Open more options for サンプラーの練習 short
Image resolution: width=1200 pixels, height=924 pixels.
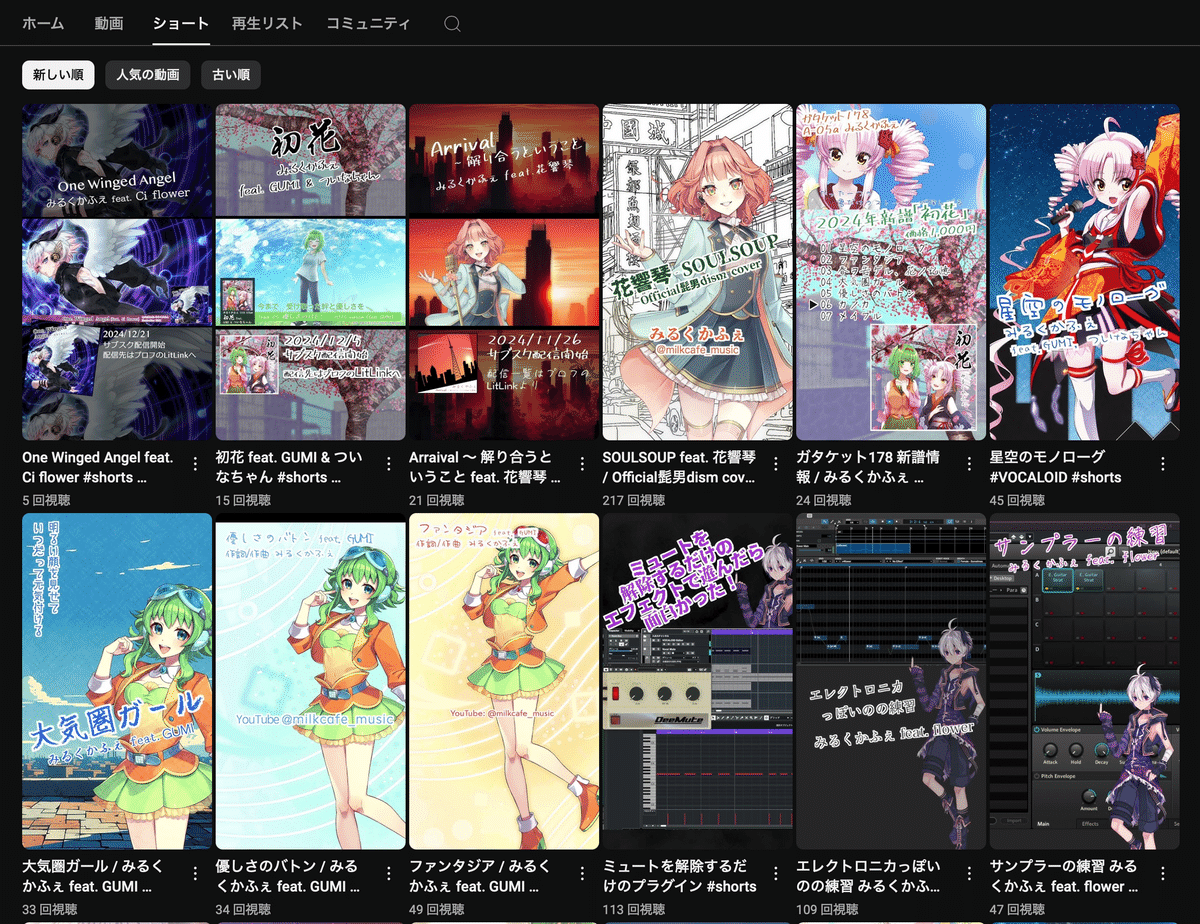pyautogui.click(x=1162, y=874)
